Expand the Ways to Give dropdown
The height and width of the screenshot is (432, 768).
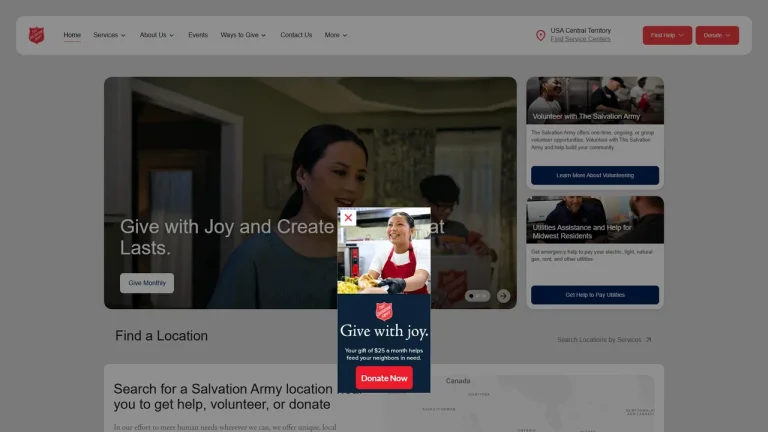point(243,35)
